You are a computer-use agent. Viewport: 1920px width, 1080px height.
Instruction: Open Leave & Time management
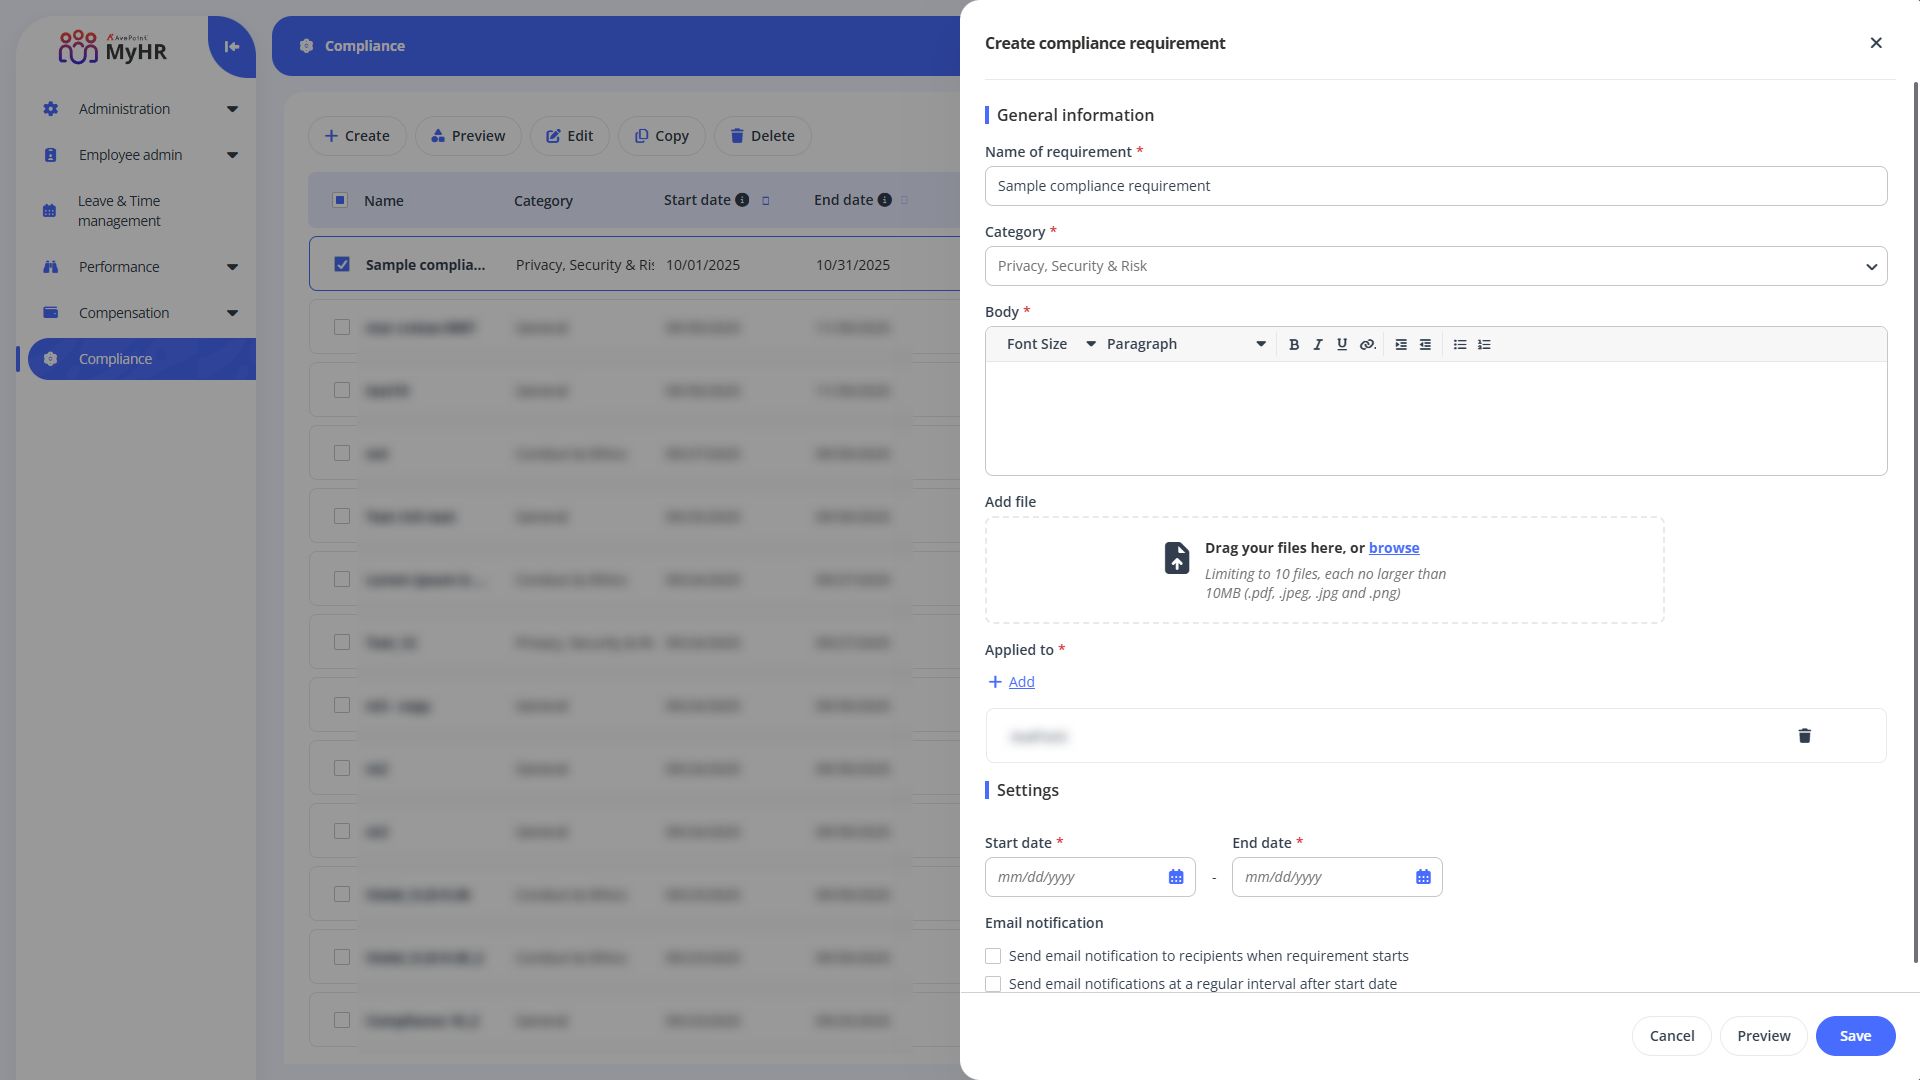(x=119, y=211)
